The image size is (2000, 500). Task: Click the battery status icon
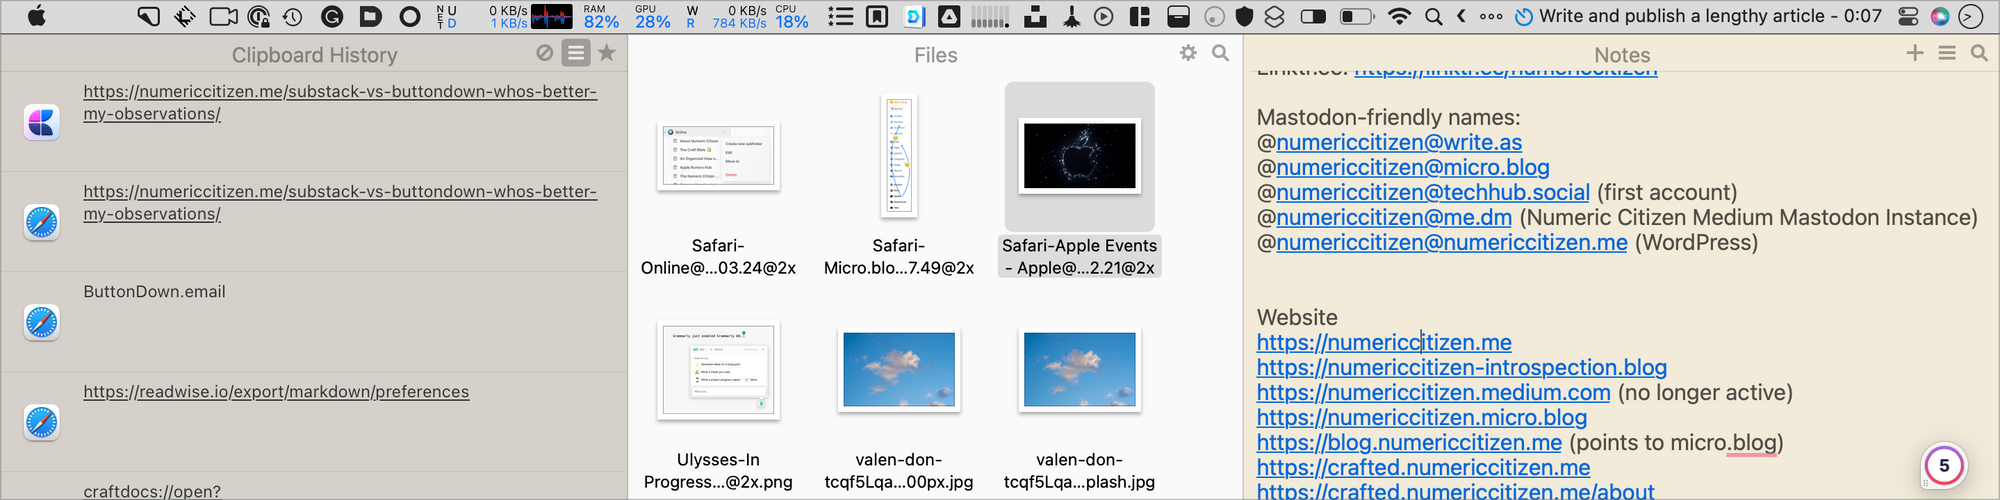[x=1356, y=16]
